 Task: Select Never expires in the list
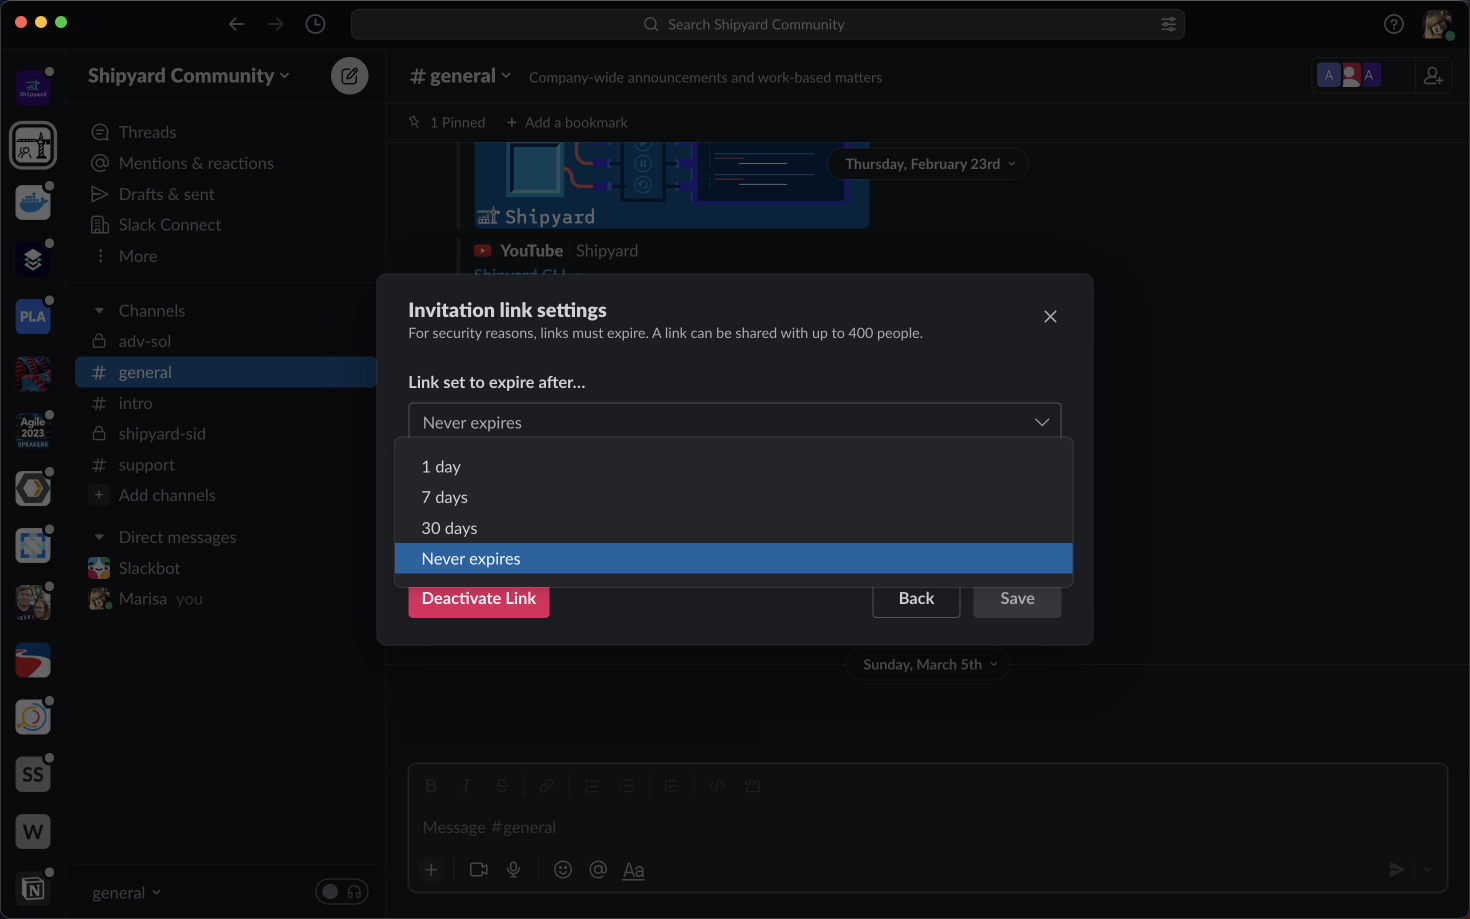[x=734, y=559]
